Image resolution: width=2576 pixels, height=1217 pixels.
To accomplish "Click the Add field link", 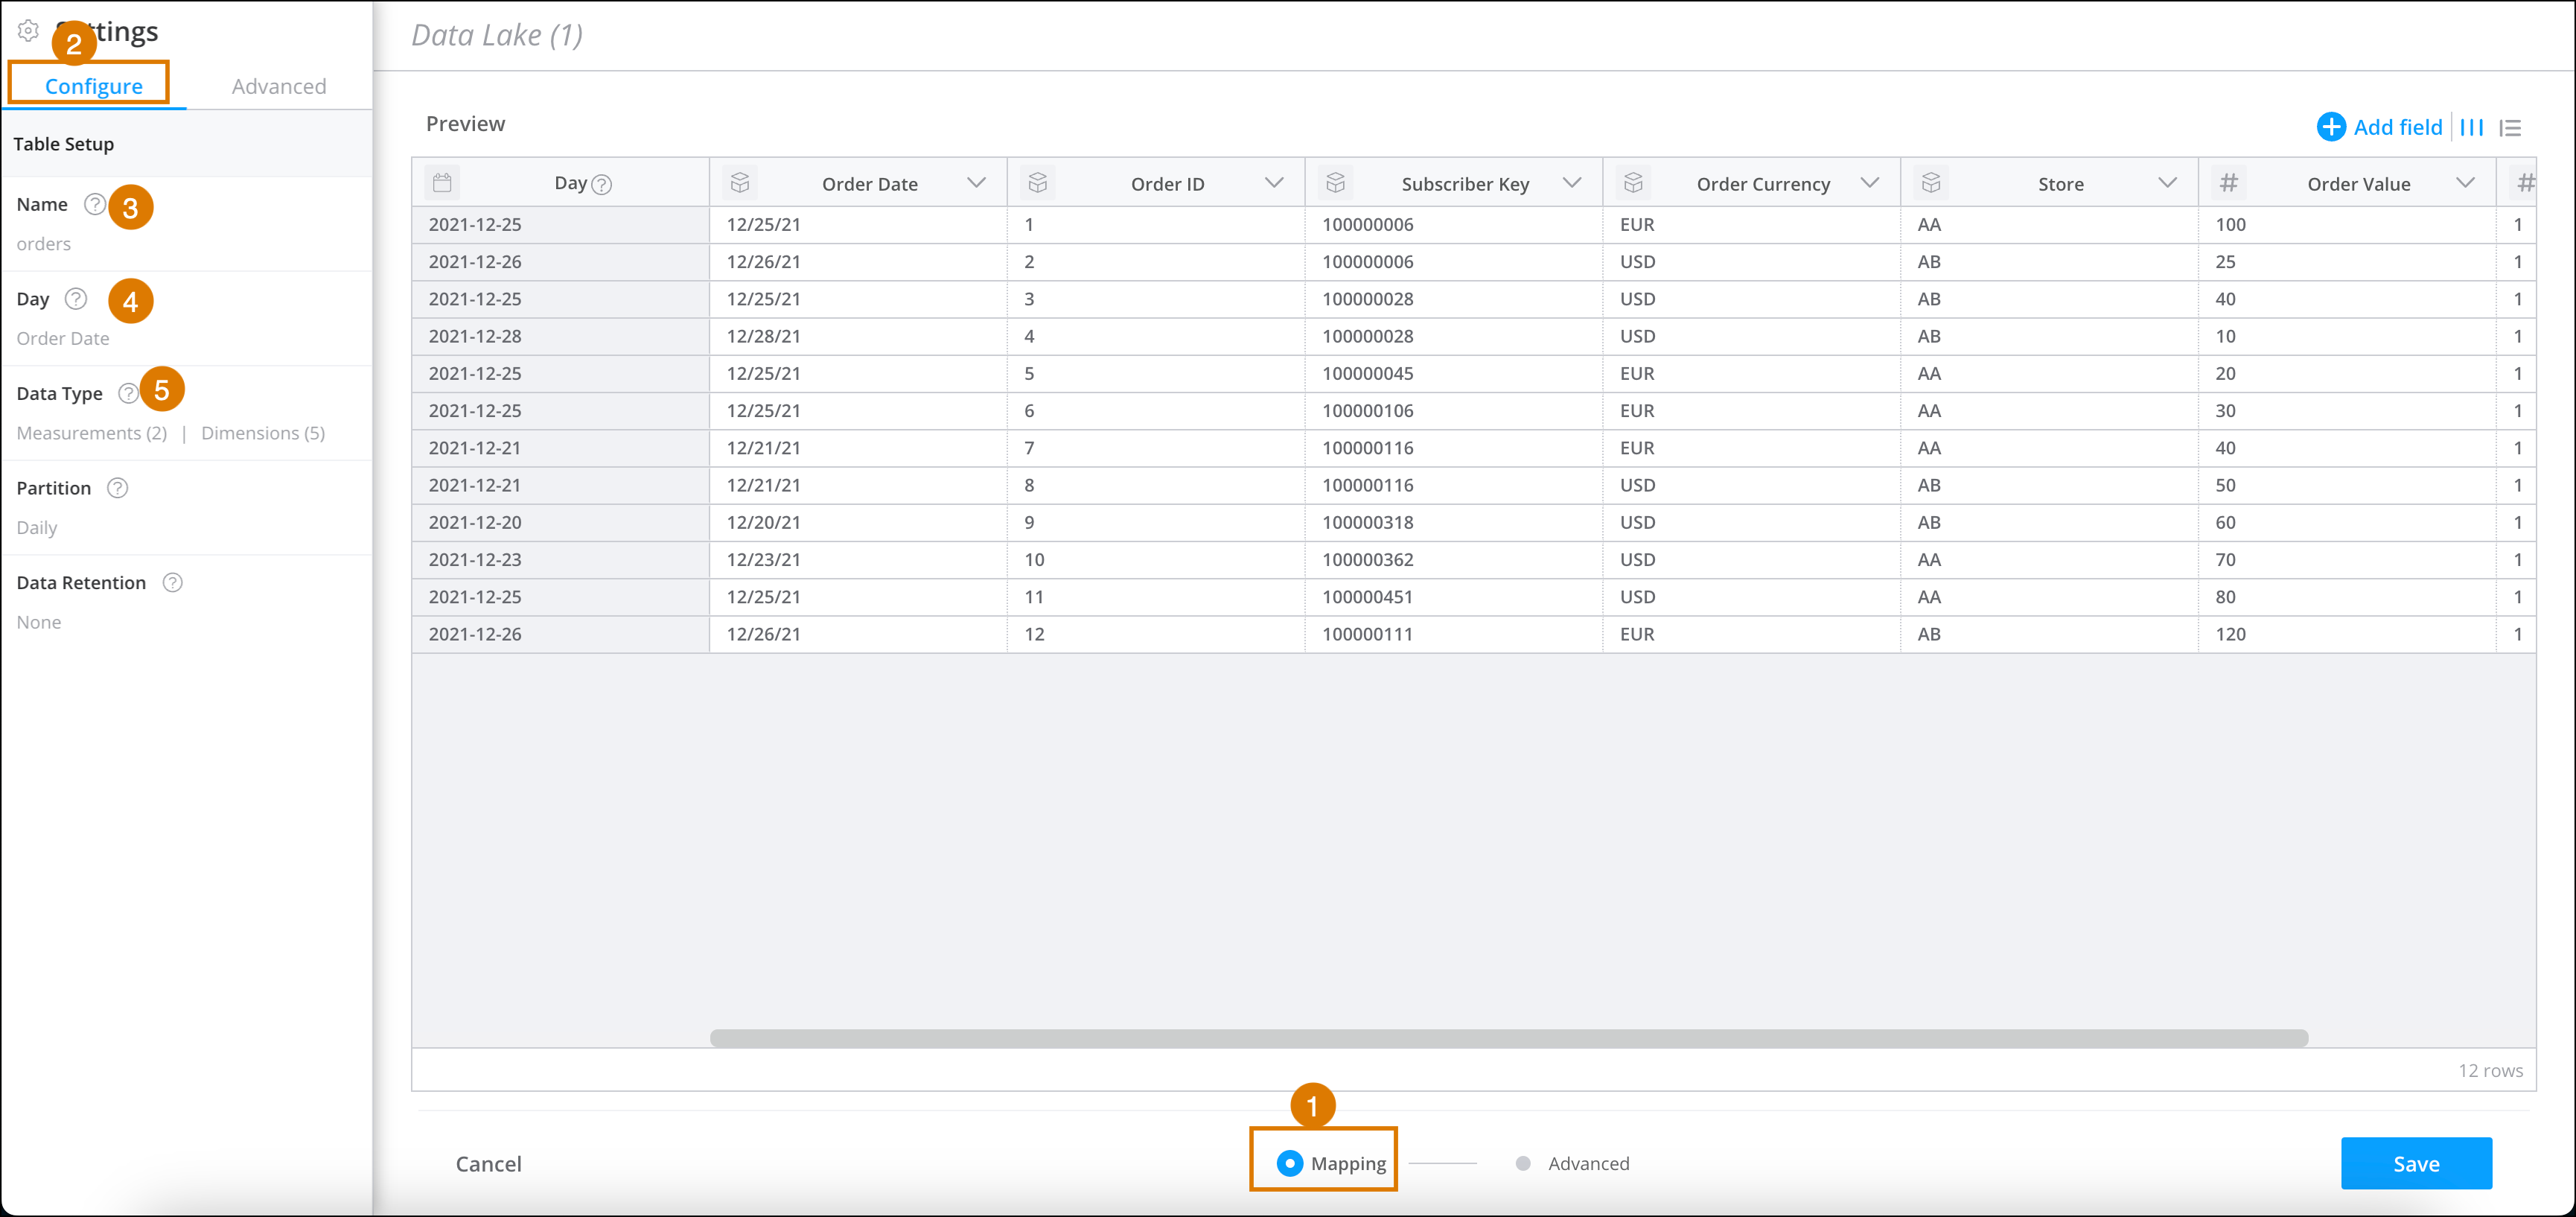I will click(x=2398, y=127).
